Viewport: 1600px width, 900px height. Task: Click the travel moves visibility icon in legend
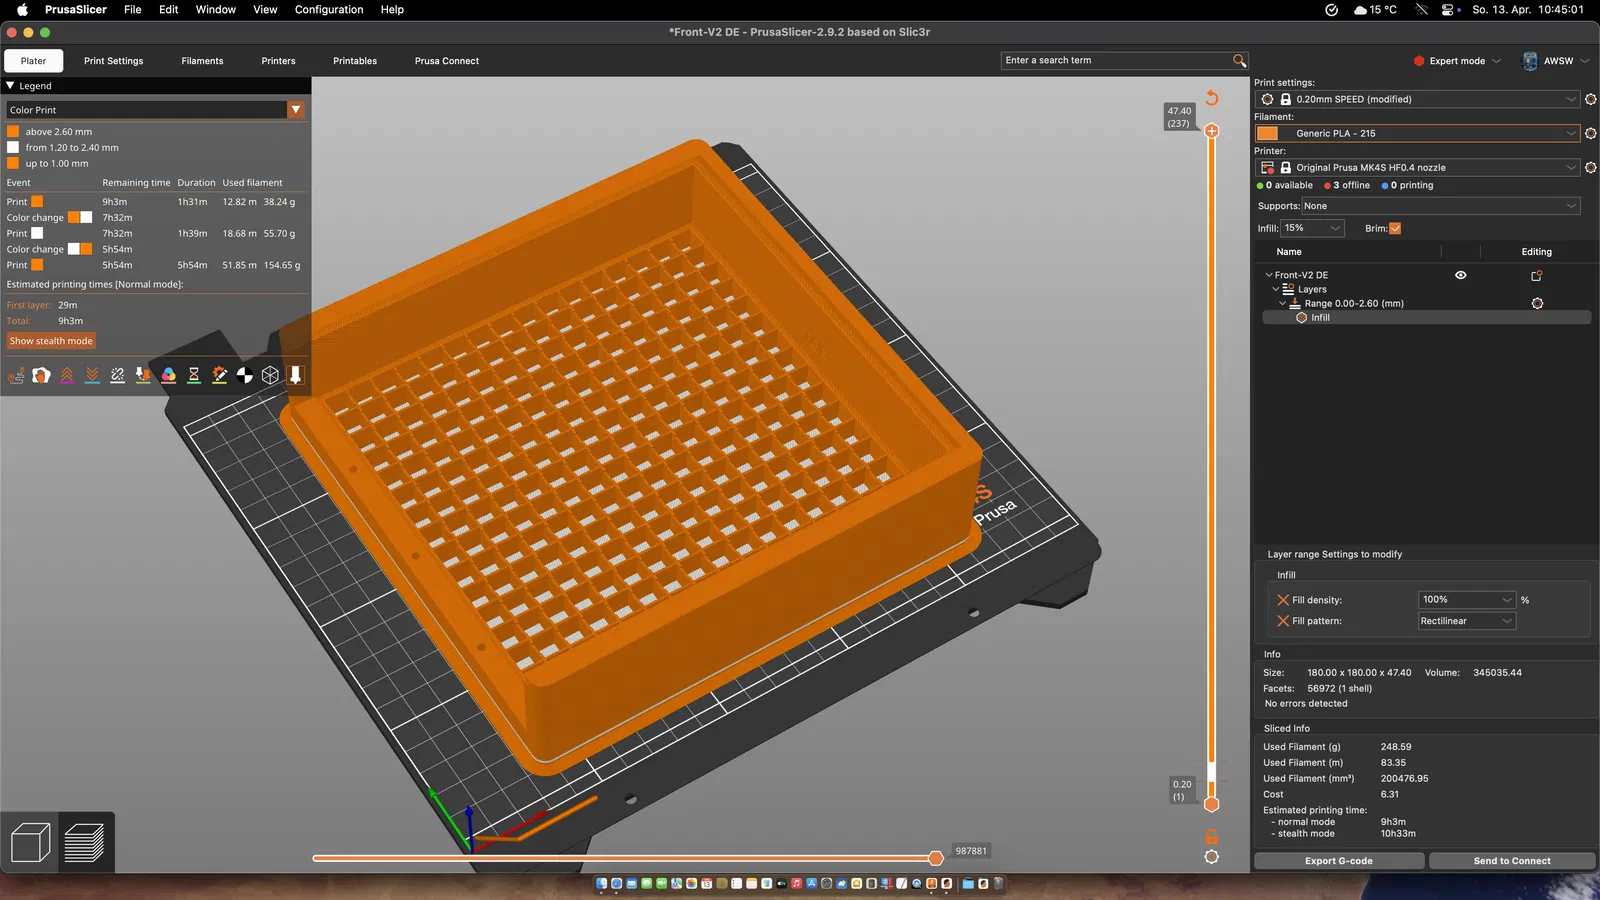point(16,375)
